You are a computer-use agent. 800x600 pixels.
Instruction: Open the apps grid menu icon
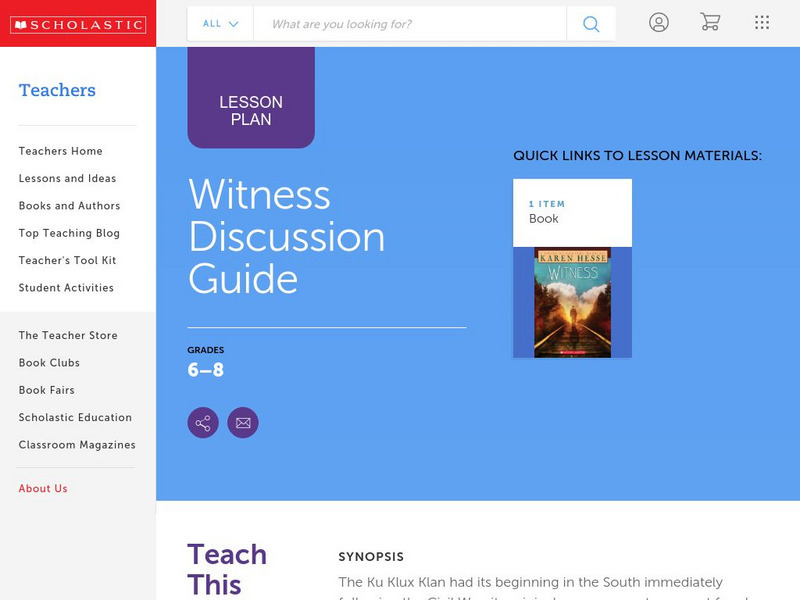tap(762, 22)
